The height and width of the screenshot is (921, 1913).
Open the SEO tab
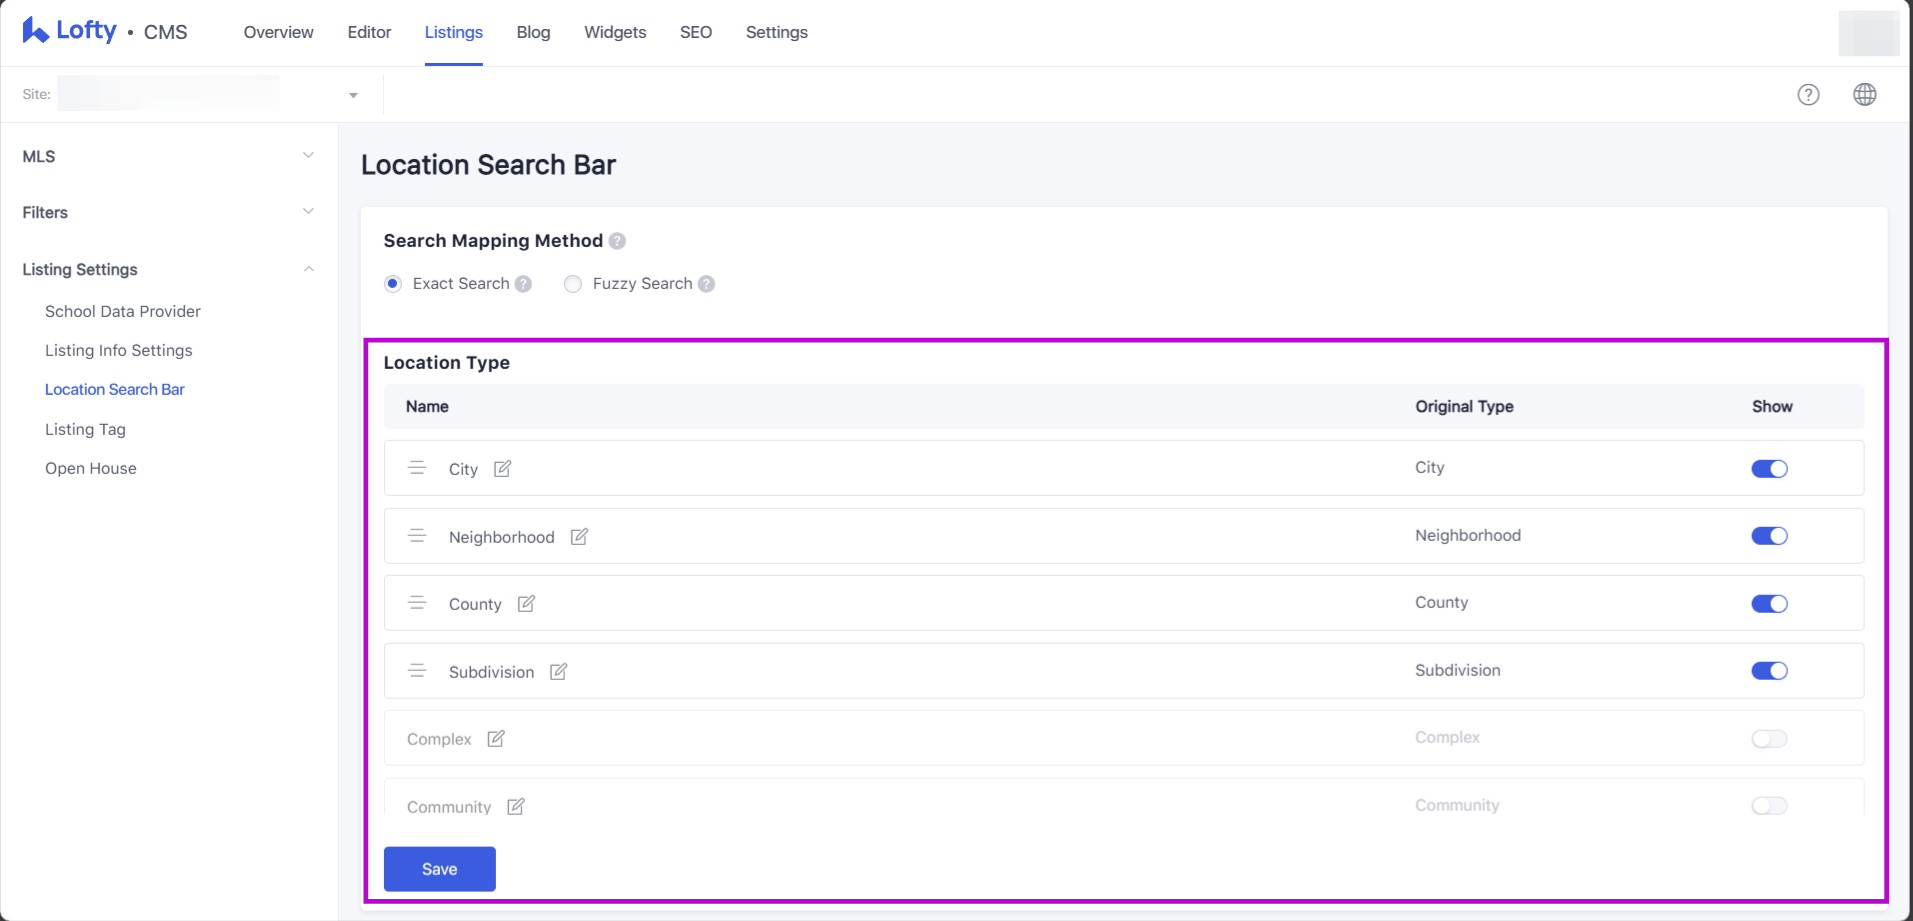click(696, 32)
